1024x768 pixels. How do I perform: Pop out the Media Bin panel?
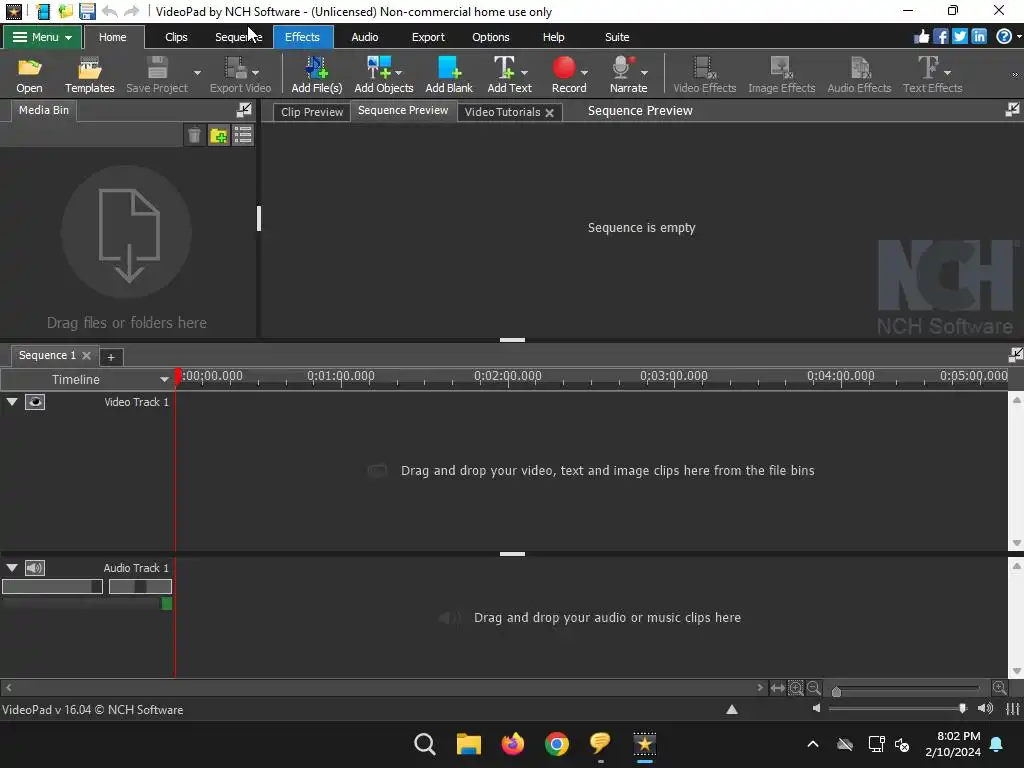point(244,110)
